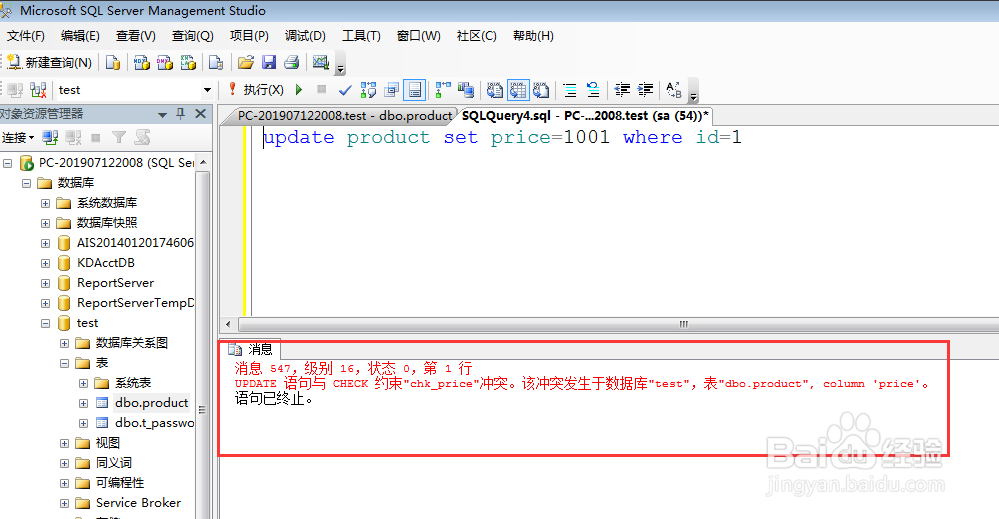The width and height of the screenshot is (999, 519).
Task: Select the Service Broker folder
Action: click(x=138, y=503)
